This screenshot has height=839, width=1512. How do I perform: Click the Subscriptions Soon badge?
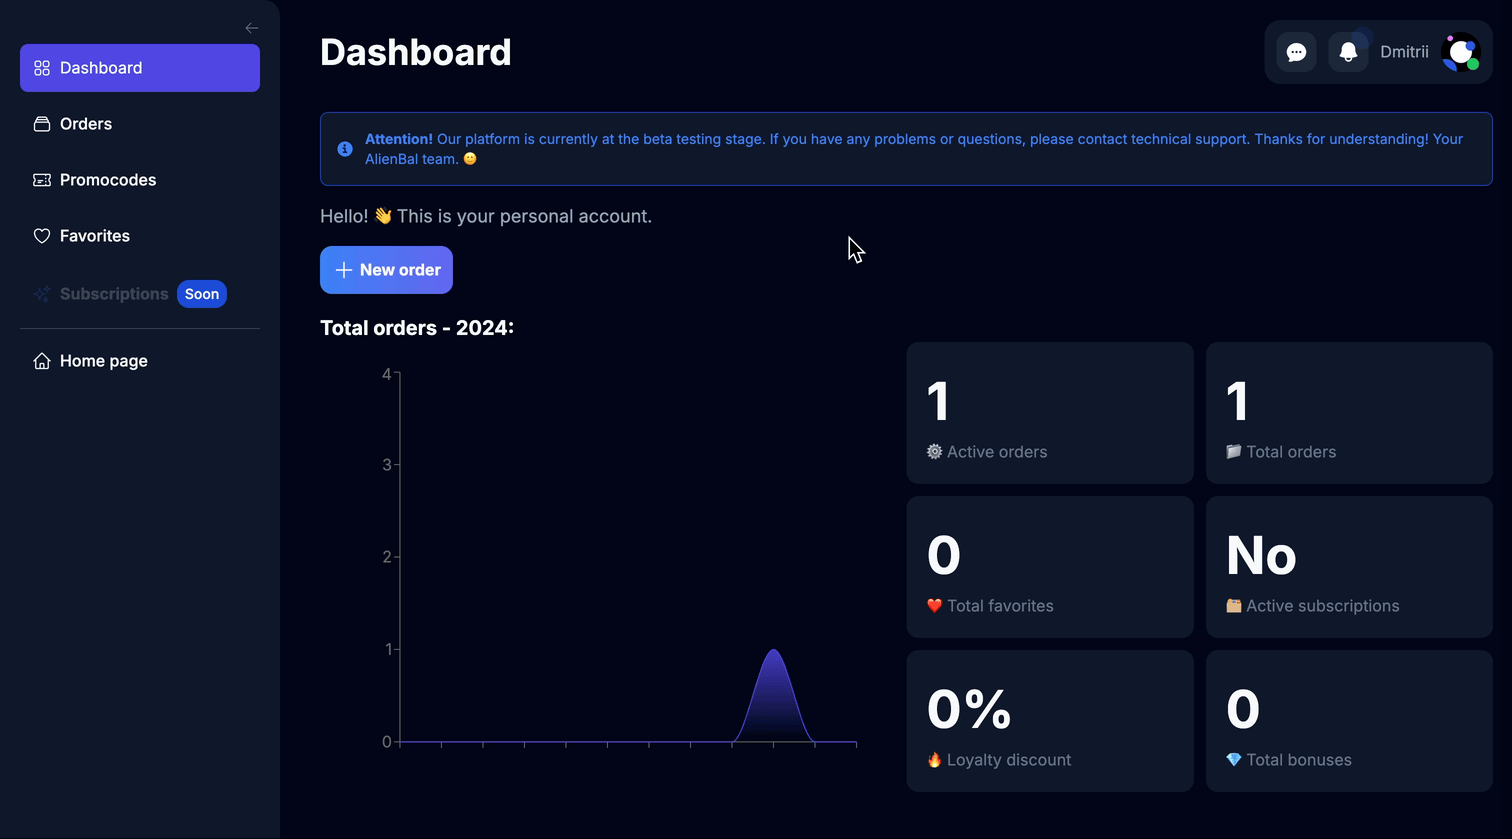point(202,294)
